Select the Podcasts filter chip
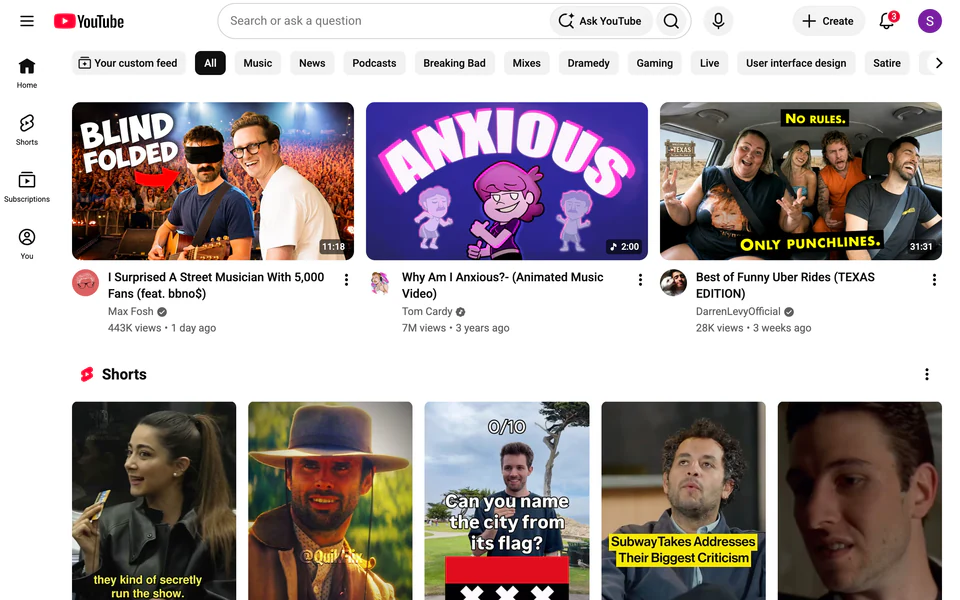The height and width of the screenshot is (600, 960). [x=374, y=63]
